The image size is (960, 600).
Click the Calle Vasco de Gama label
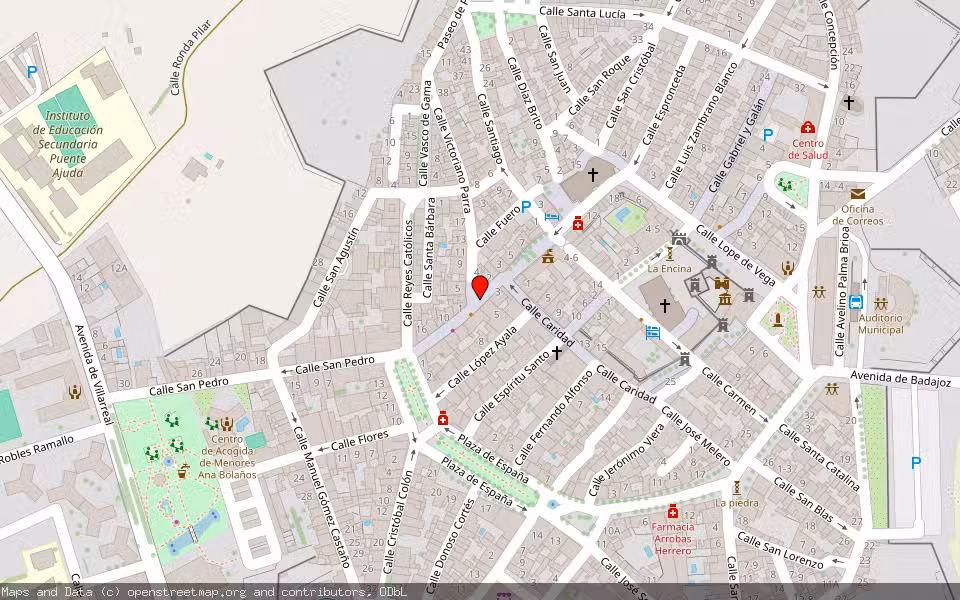(426, 133)
